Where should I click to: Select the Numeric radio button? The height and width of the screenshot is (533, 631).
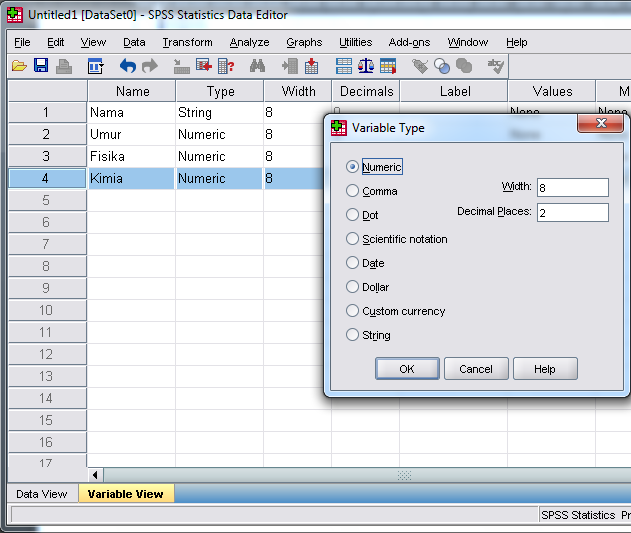pyautogui.click(x=352, y=167)
